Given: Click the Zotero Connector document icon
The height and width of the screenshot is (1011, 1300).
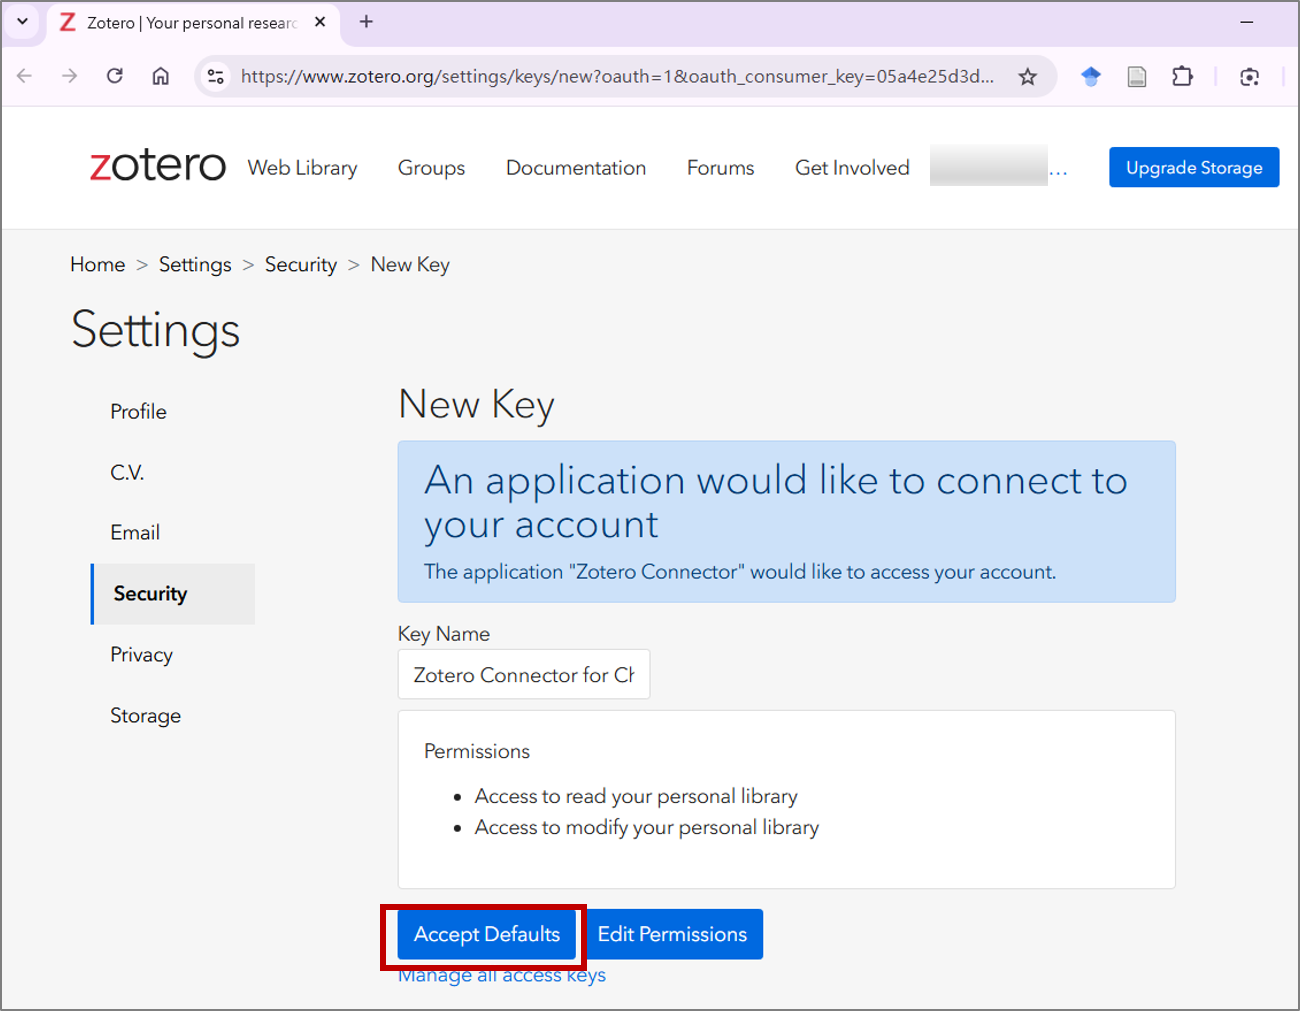Looking at the screenshot, I should tap(1136, 77).
